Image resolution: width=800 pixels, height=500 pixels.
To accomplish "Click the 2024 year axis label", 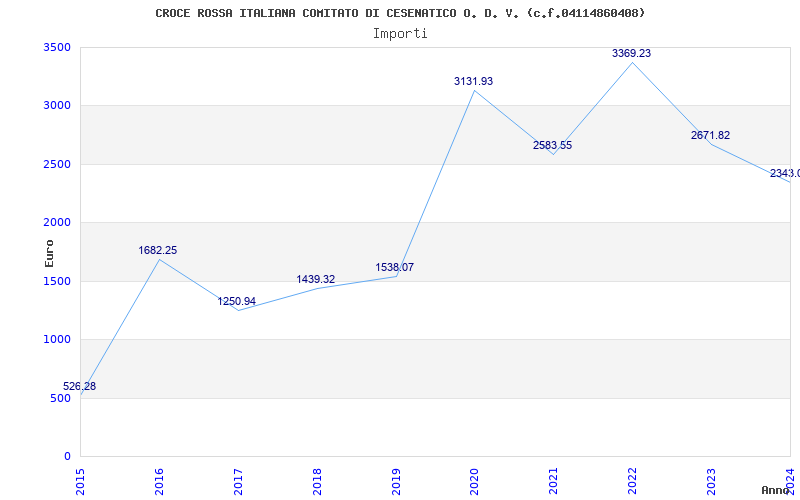I will coord(790,482).
